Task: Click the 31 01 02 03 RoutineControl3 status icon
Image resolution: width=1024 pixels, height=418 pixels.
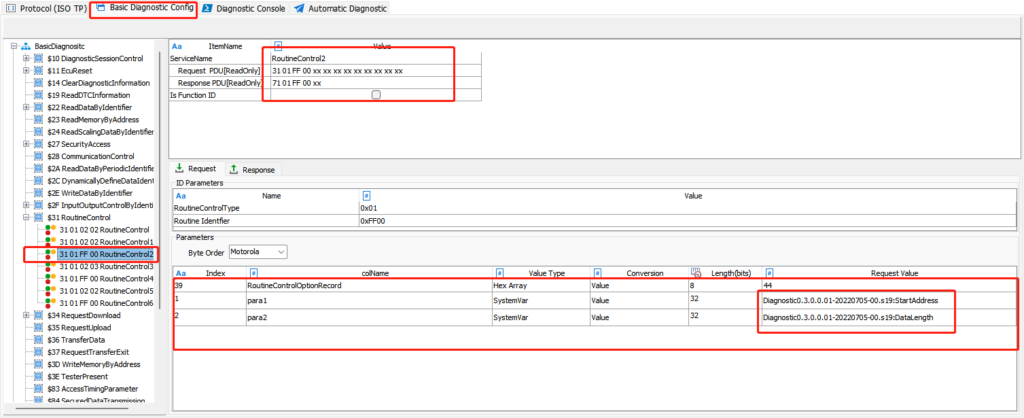Action: 49,267
